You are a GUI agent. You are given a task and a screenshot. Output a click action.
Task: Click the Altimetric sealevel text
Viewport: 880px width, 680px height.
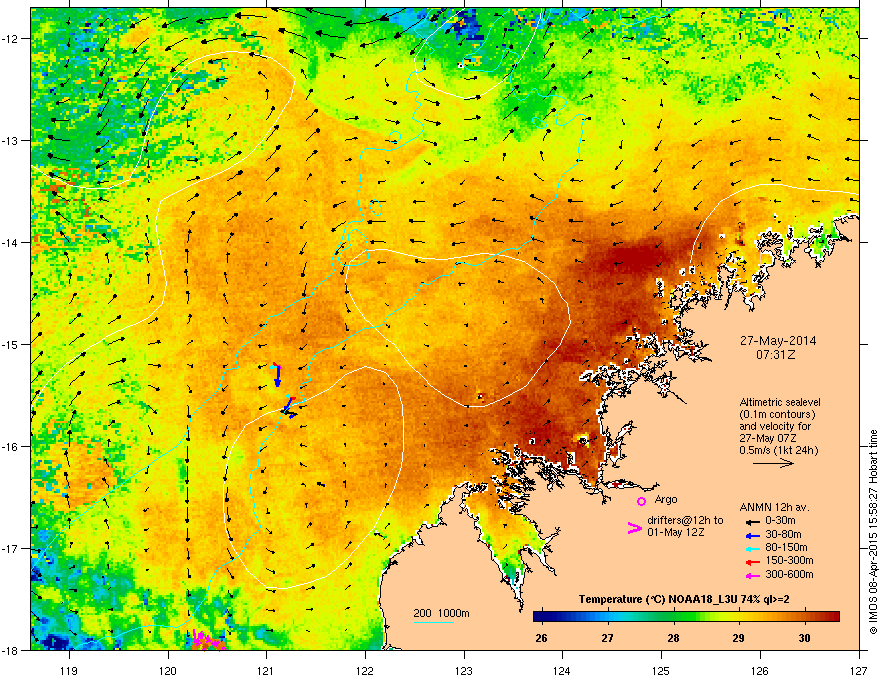point(780,402)
